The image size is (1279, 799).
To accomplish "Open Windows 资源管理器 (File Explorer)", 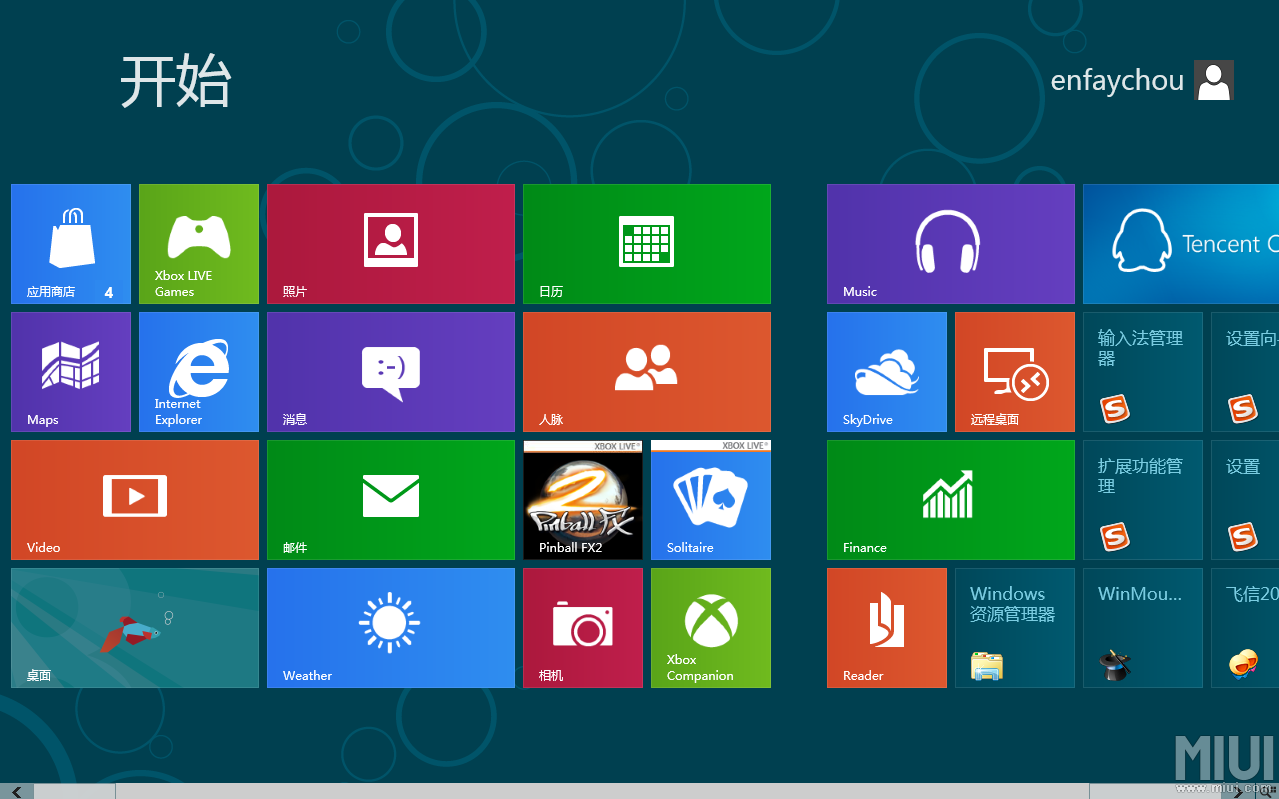I will coord(1014,627).
